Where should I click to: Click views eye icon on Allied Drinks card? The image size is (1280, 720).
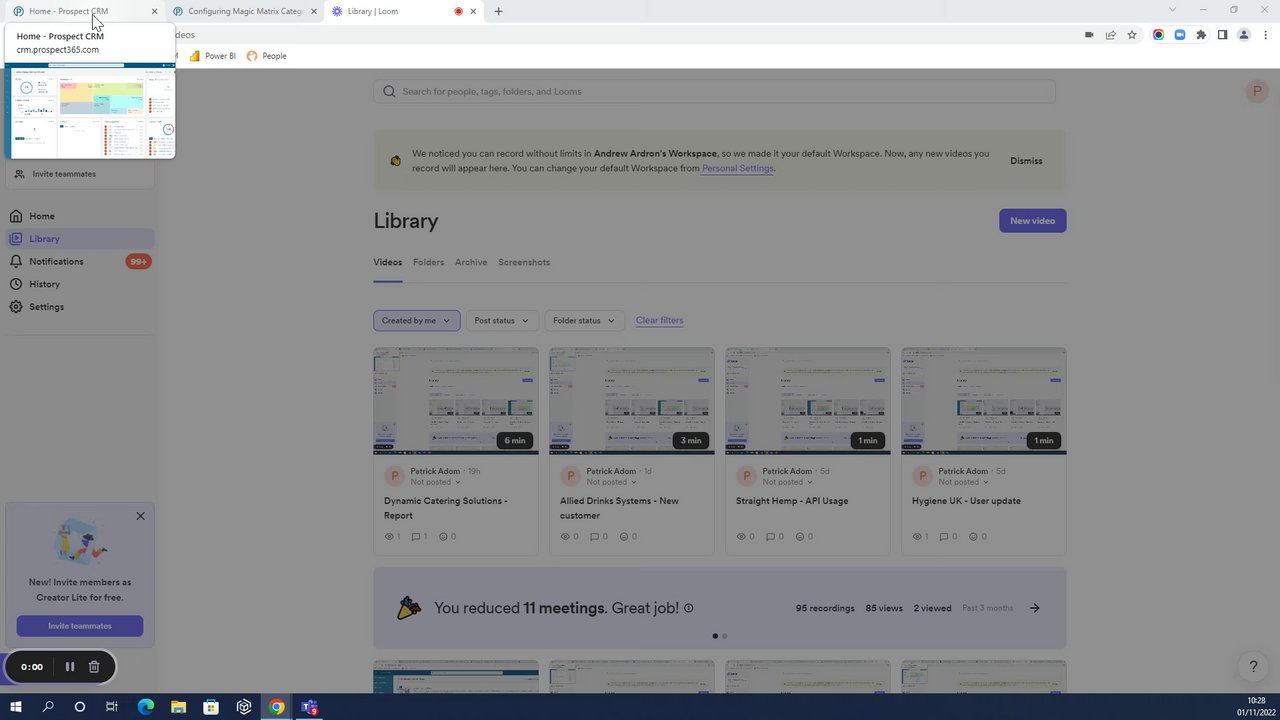pos(565,537)
